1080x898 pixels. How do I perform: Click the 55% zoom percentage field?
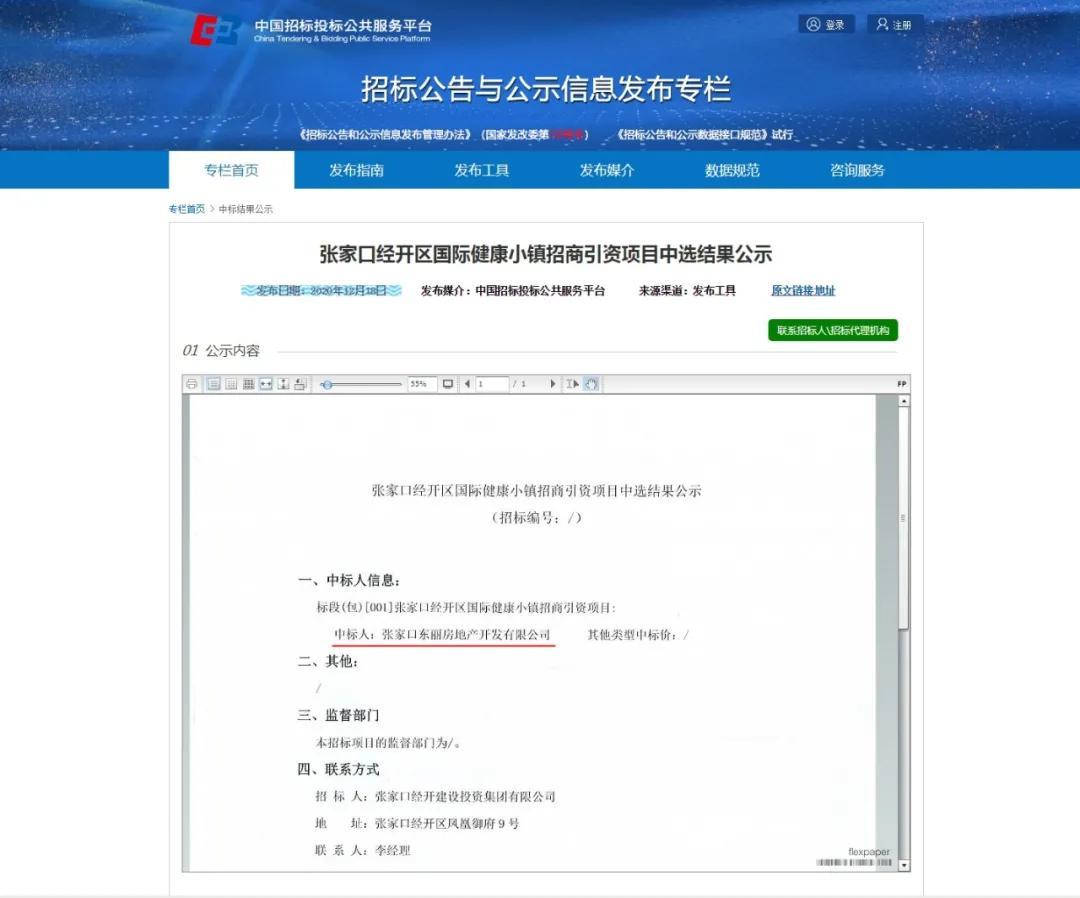pos(422,384)
